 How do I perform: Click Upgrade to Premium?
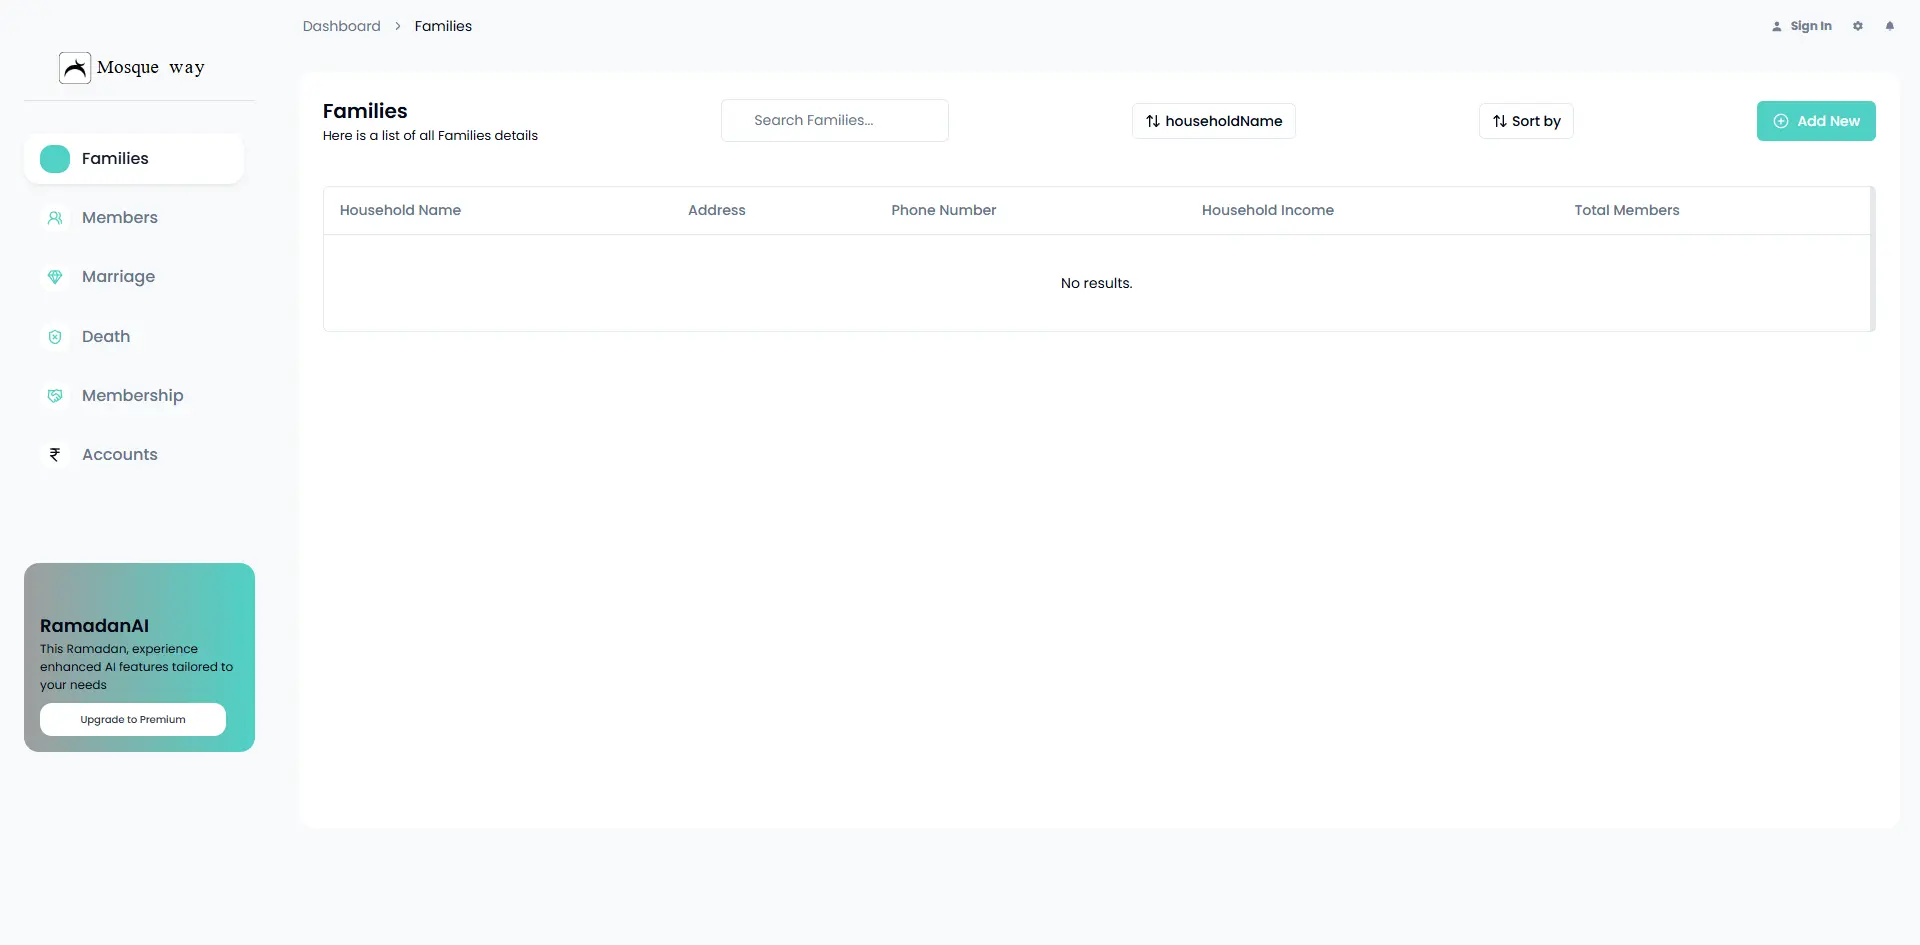coord(132,719)
